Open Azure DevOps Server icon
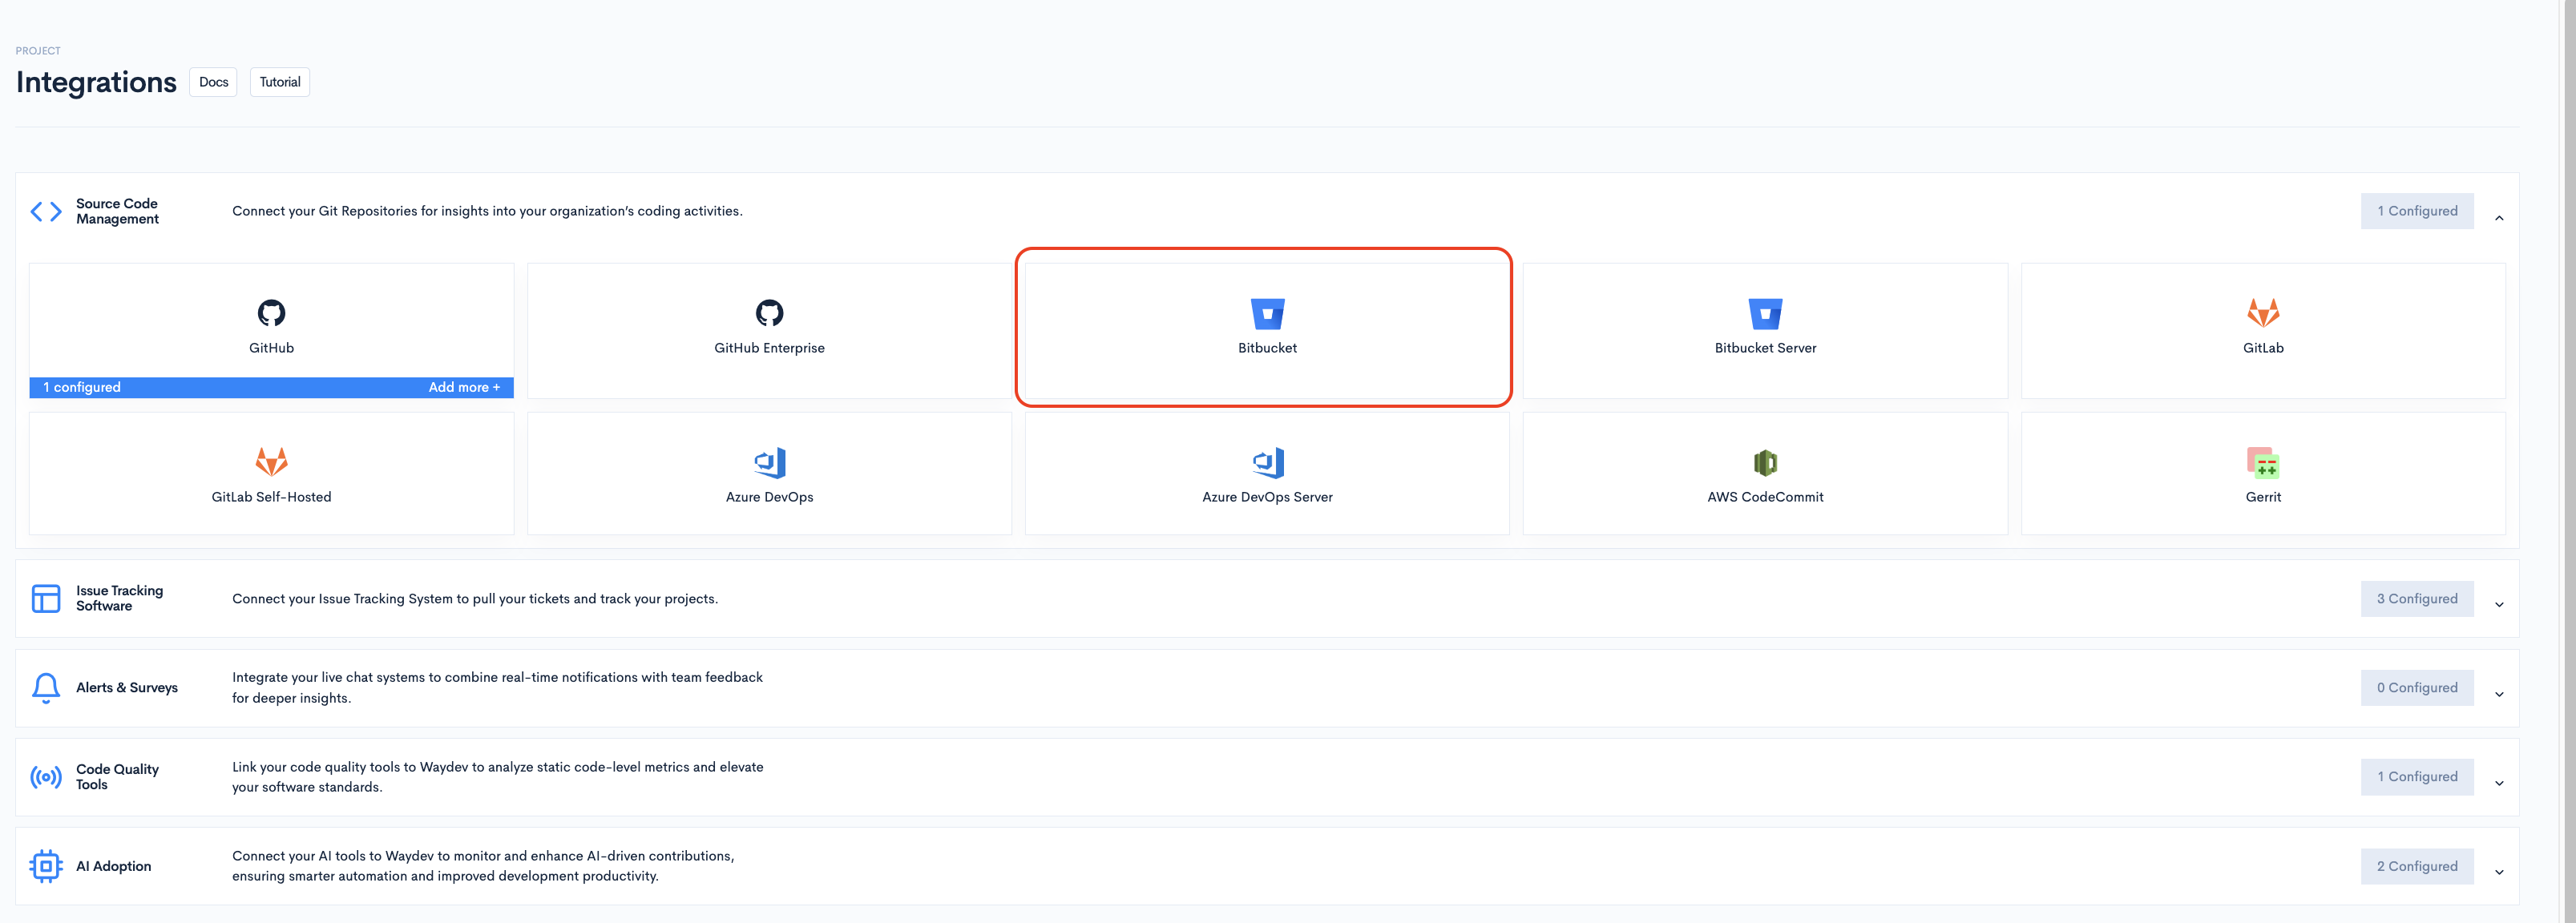Image resolution: width=2576 pixels, height=923 pixels. tap(1267, 462)
